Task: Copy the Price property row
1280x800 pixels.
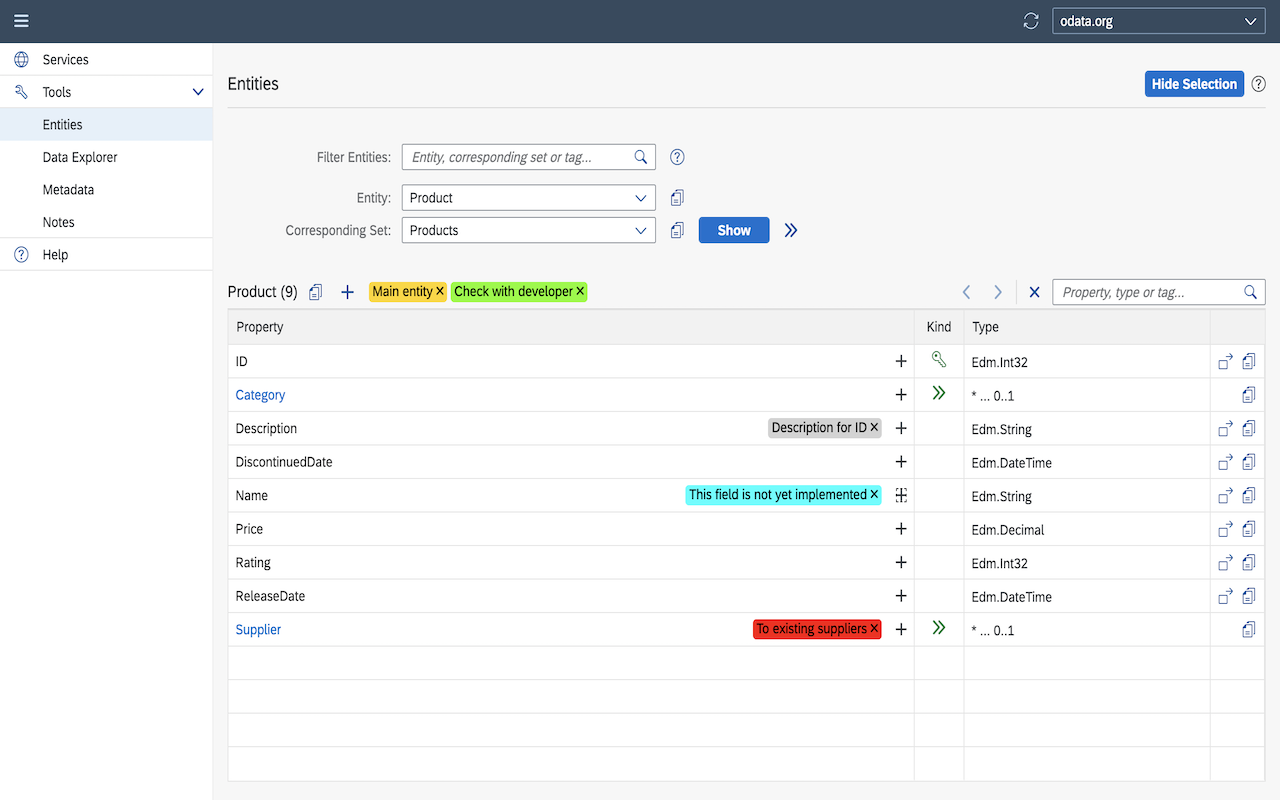Action: click(x=1249, y=529)
